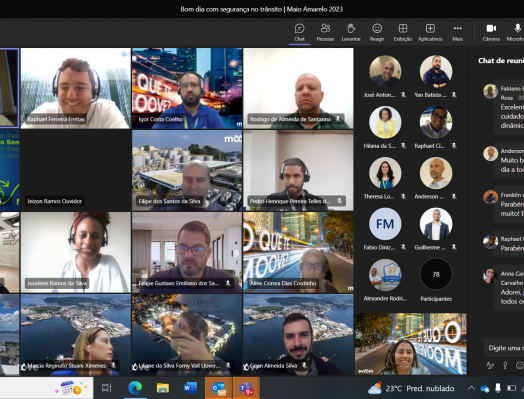Screen dimensions: 524x399
Task: Open Exibição view options
Action: 403,32
